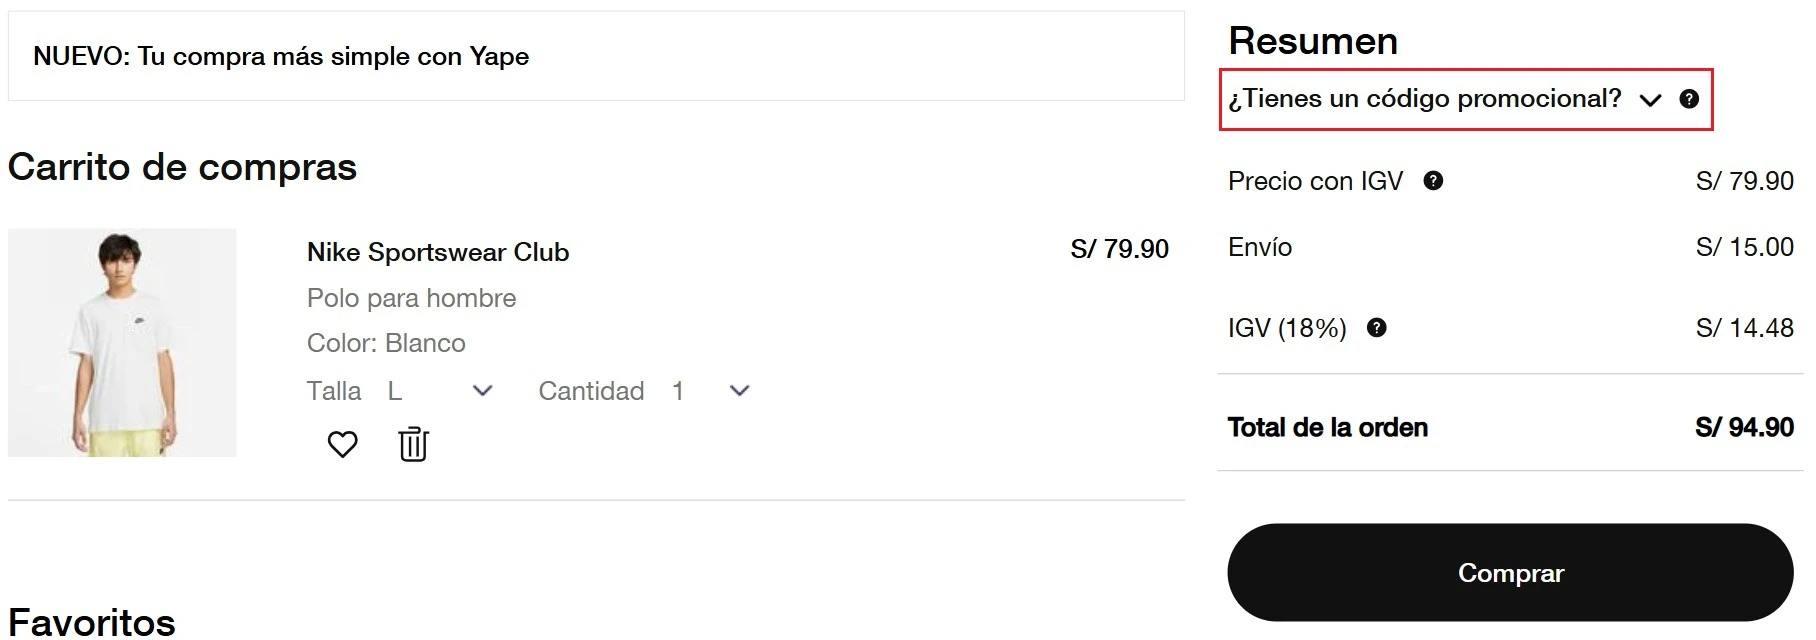The height and width of the screenshot is (640, 1816).
Task: Open the Nike Sportswear Club product link
Action: [x=438, y=252]
